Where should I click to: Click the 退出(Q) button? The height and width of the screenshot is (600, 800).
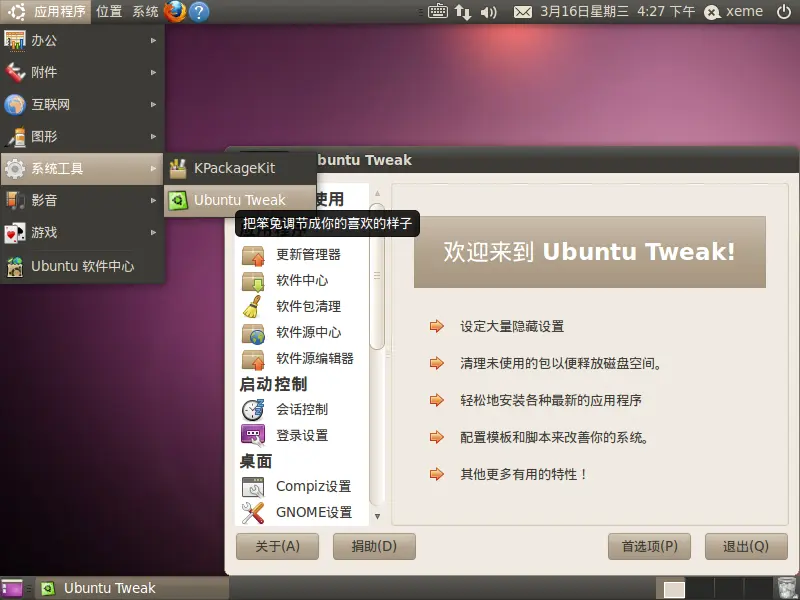coord(746,546)
